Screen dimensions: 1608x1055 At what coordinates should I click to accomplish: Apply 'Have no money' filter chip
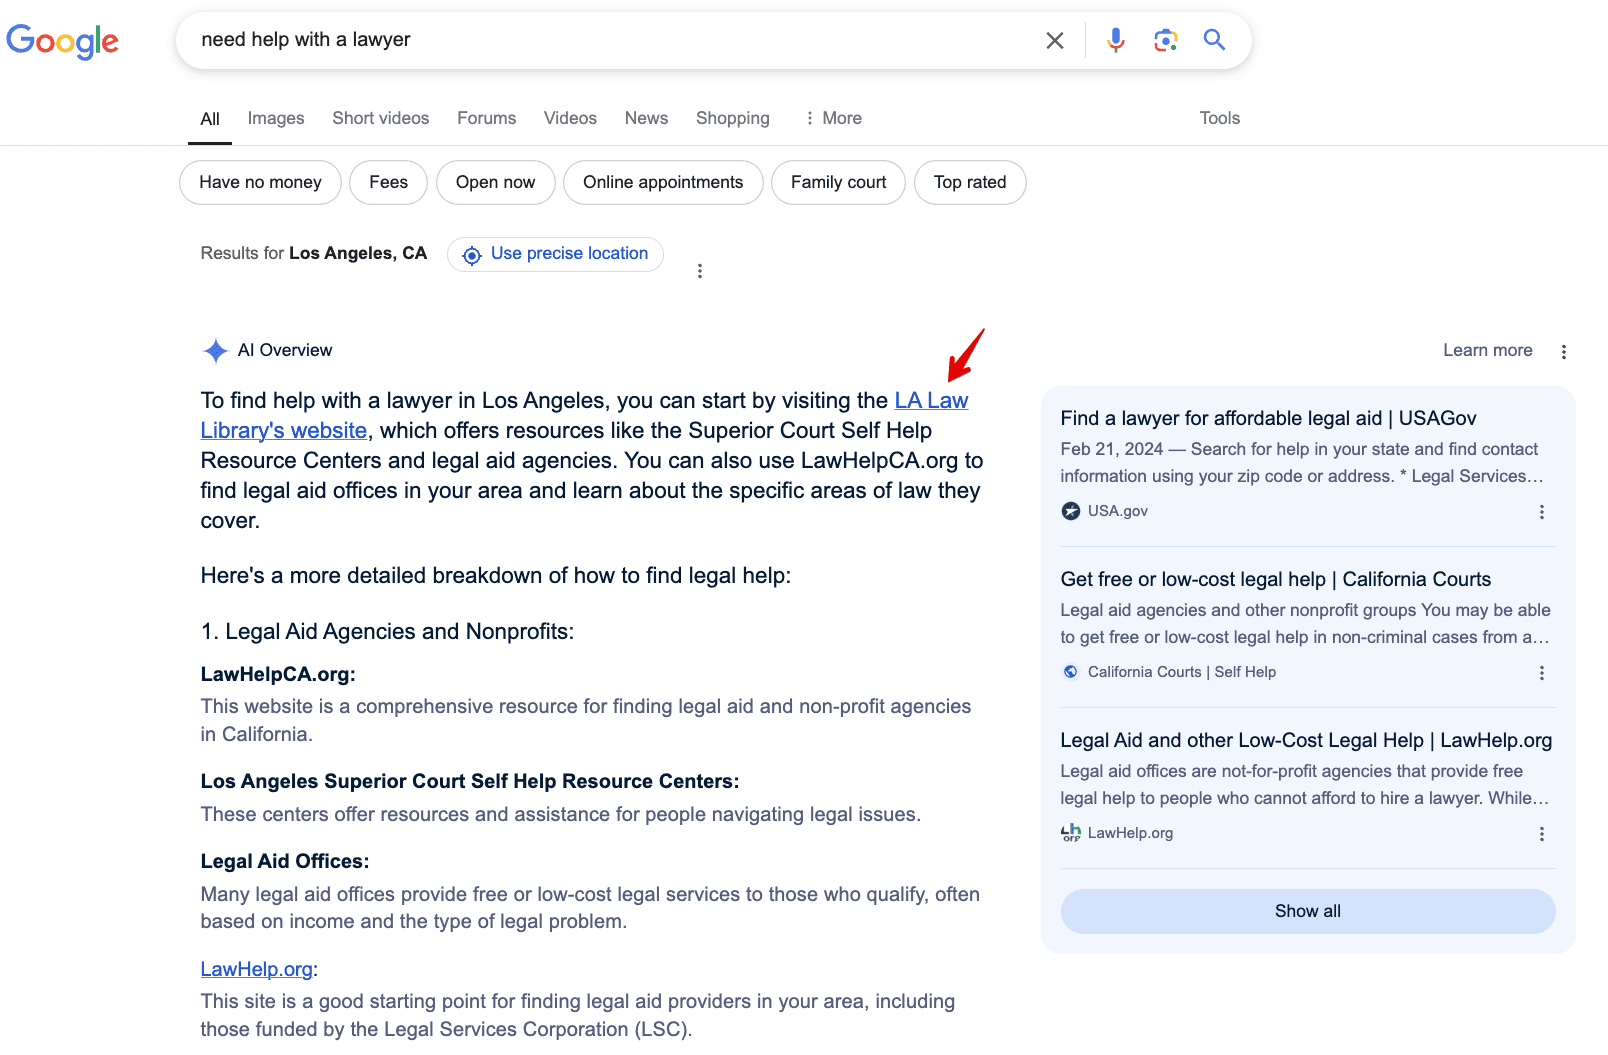260,183
